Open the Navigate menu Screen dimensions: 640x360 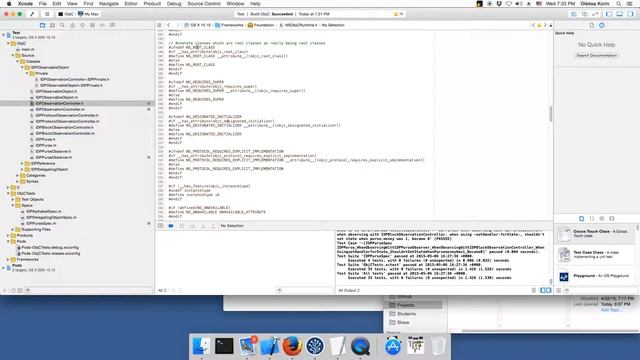109,4
